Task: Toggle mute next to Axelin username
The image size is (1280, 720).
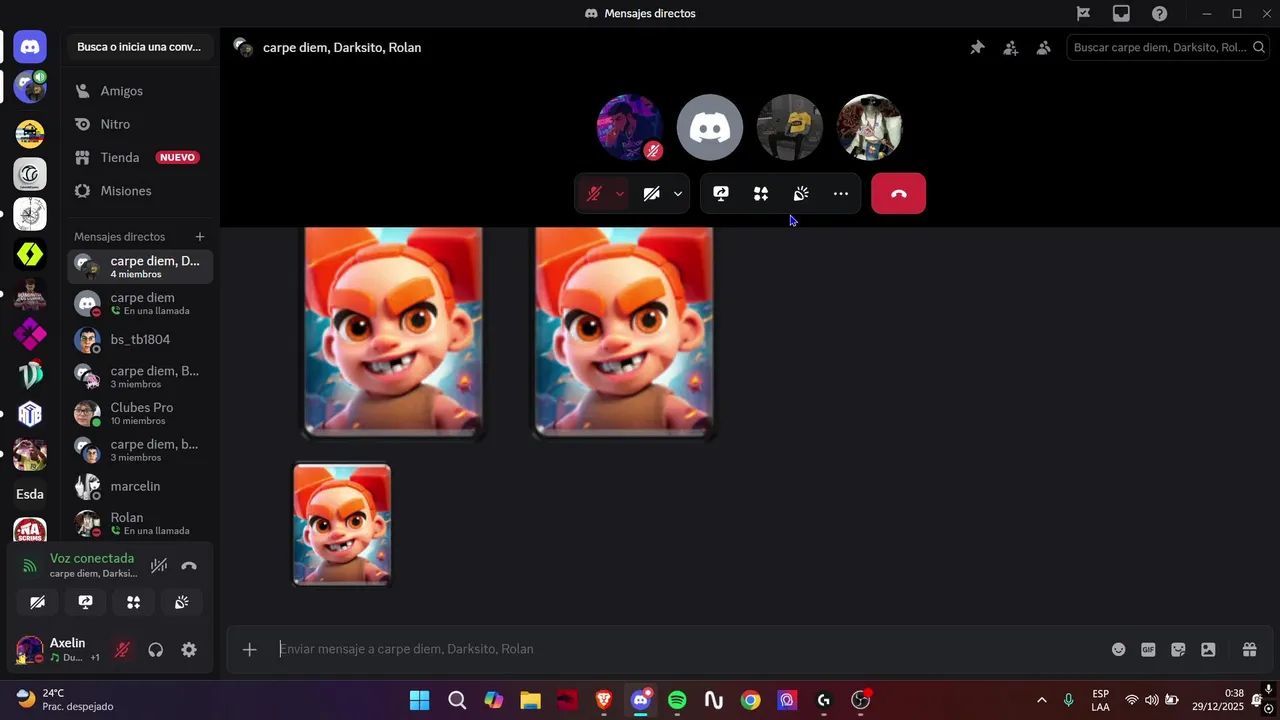Action: [x=122, y=650]
